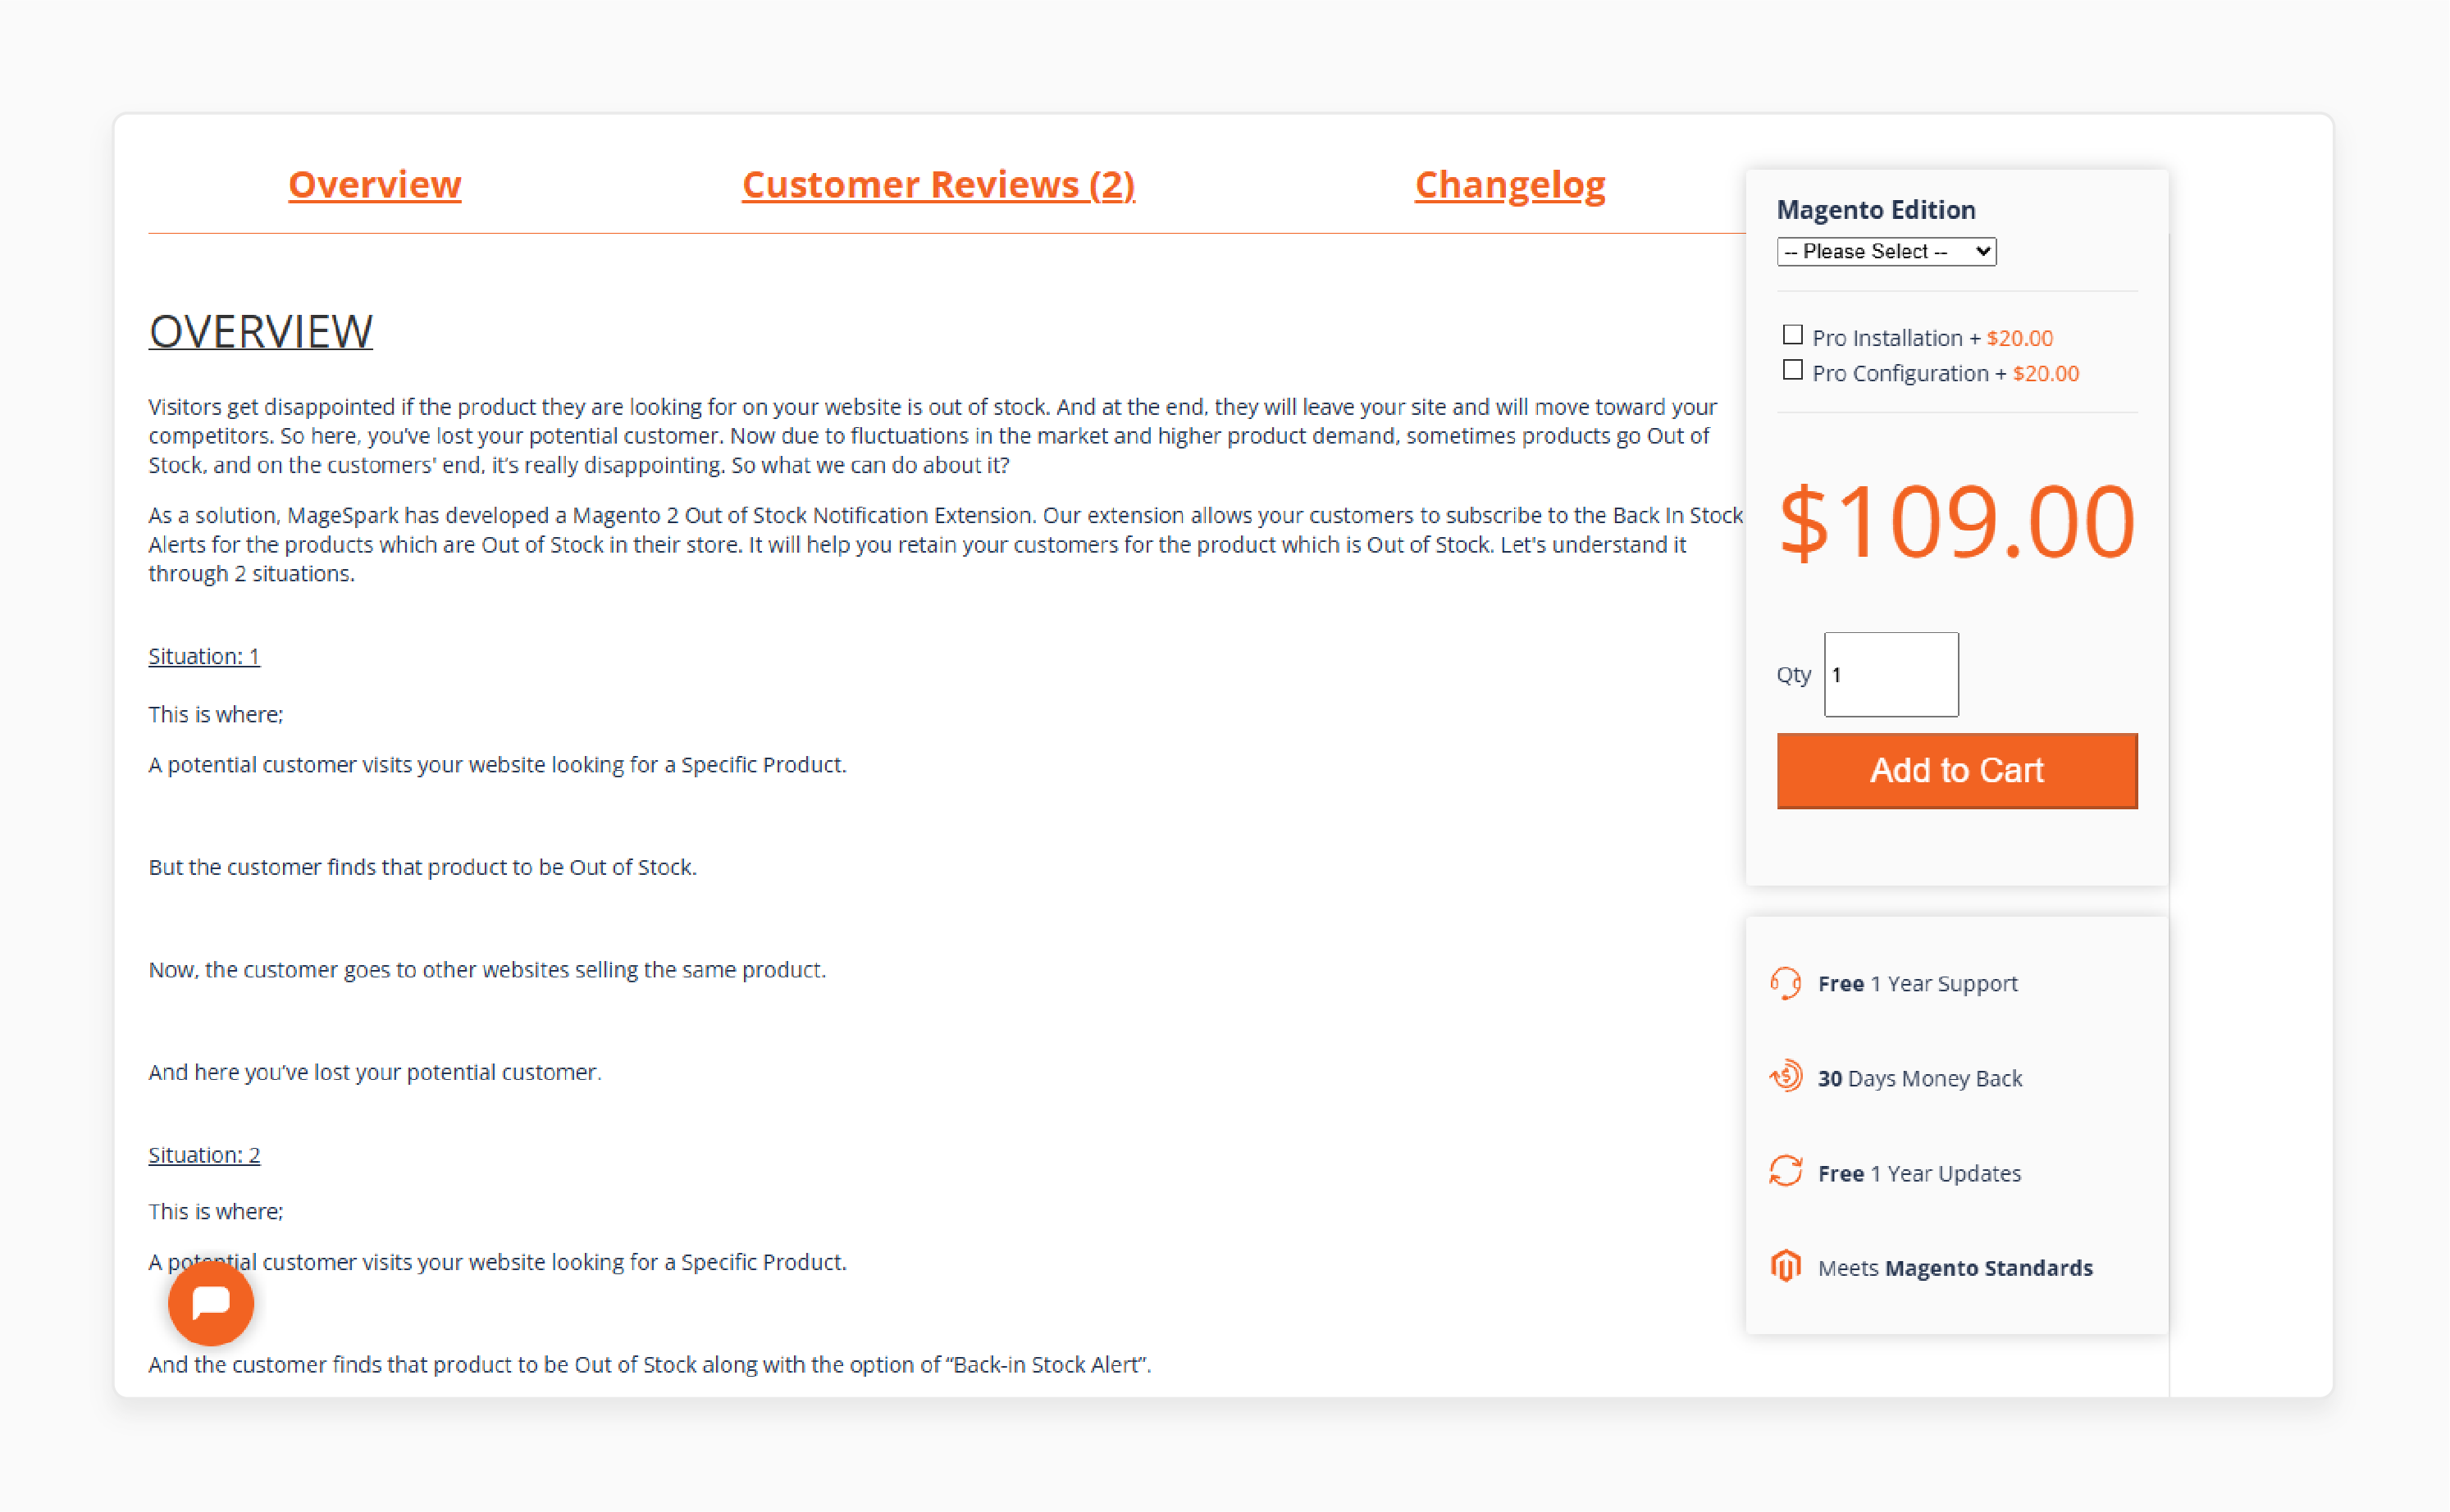Click the Free 1 Year Support text

(1917, 984)
